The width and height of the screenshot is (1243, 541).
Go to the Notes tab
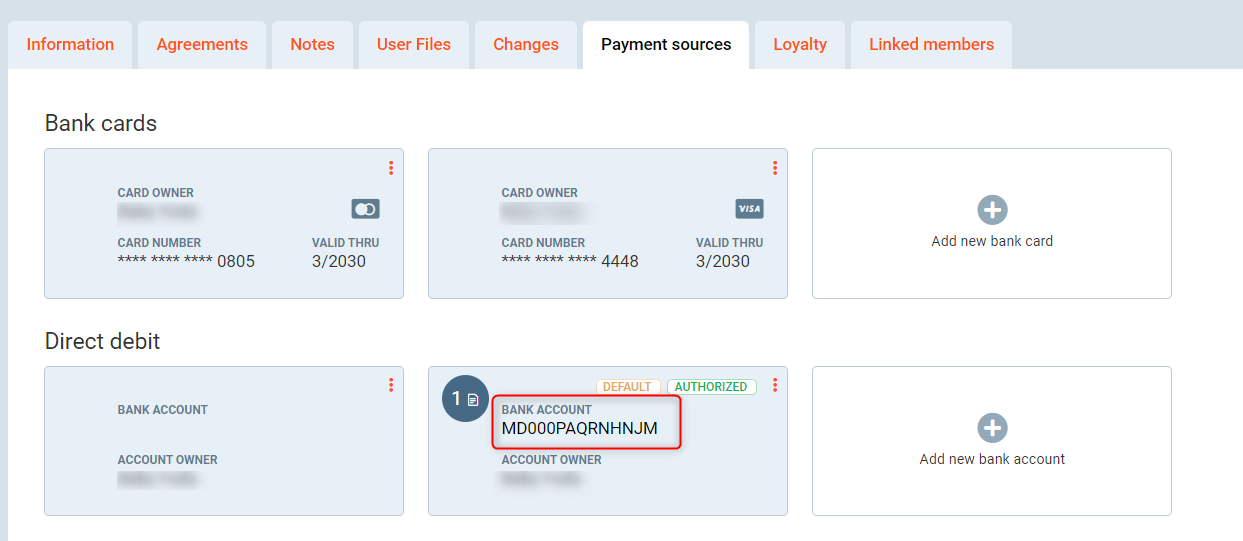(312, 44)
